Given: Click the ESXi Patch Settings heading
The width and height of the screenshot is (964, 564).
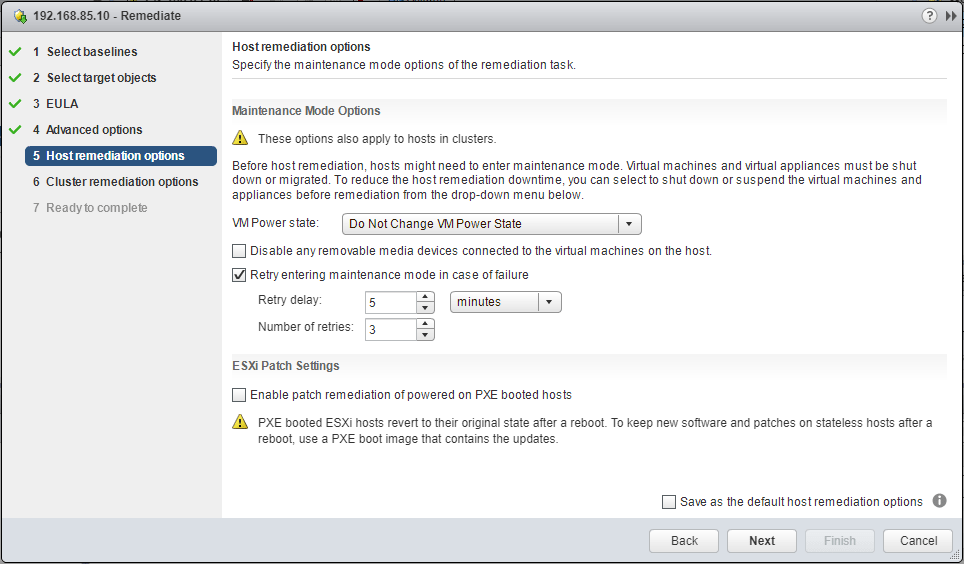Looking at the screenshot, I should coord(286,365).
